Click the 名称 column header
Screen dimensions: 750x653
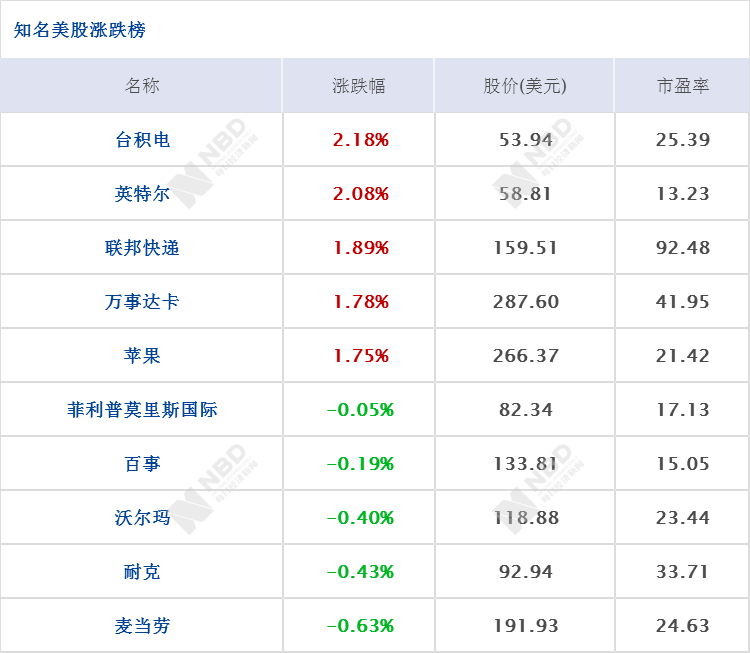tap(142, 86)
